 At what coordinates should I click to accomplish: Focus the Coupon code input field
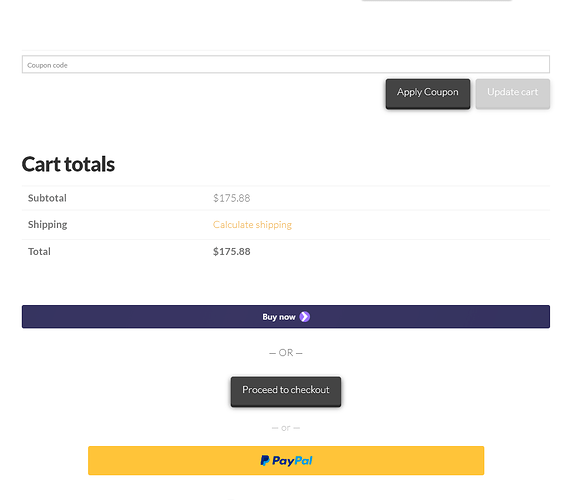pos(286,64)
